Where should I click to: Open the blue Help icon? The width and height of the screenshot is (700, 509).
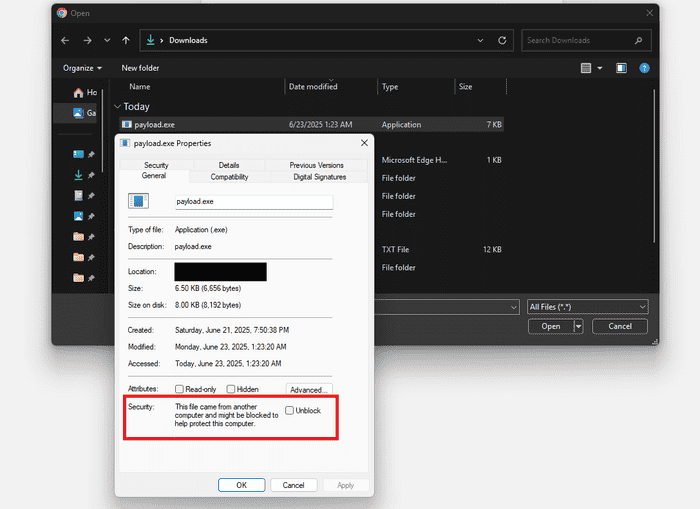[644, 68]
